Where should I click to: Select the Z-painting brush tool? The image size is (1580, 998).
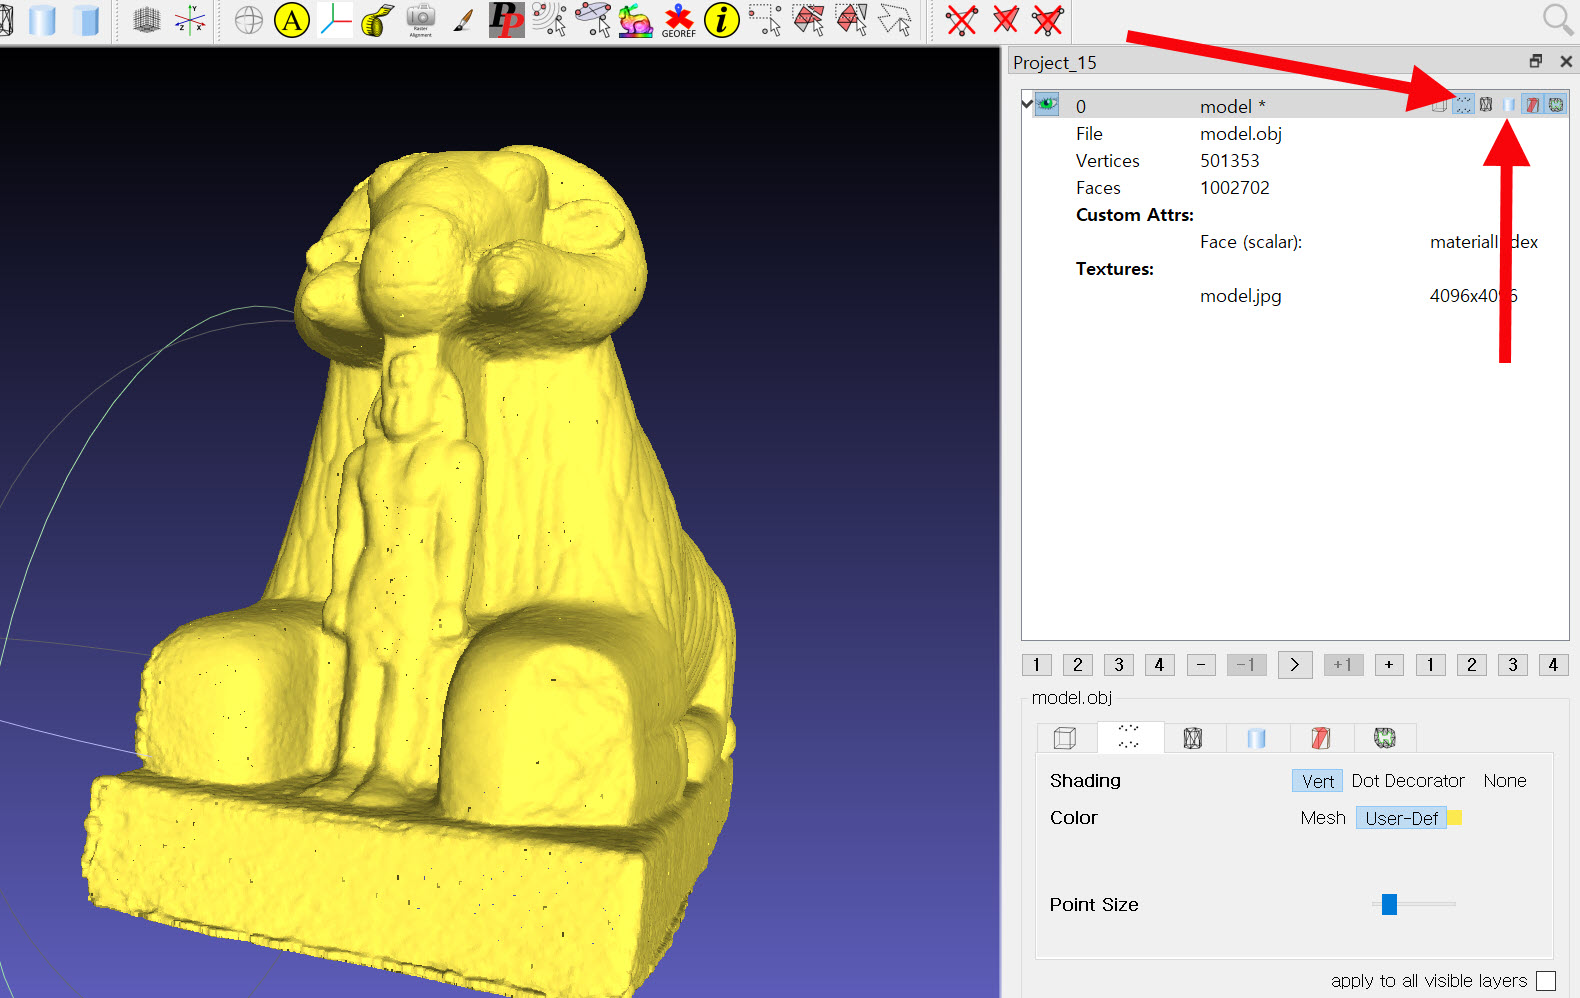pos(462,20)
